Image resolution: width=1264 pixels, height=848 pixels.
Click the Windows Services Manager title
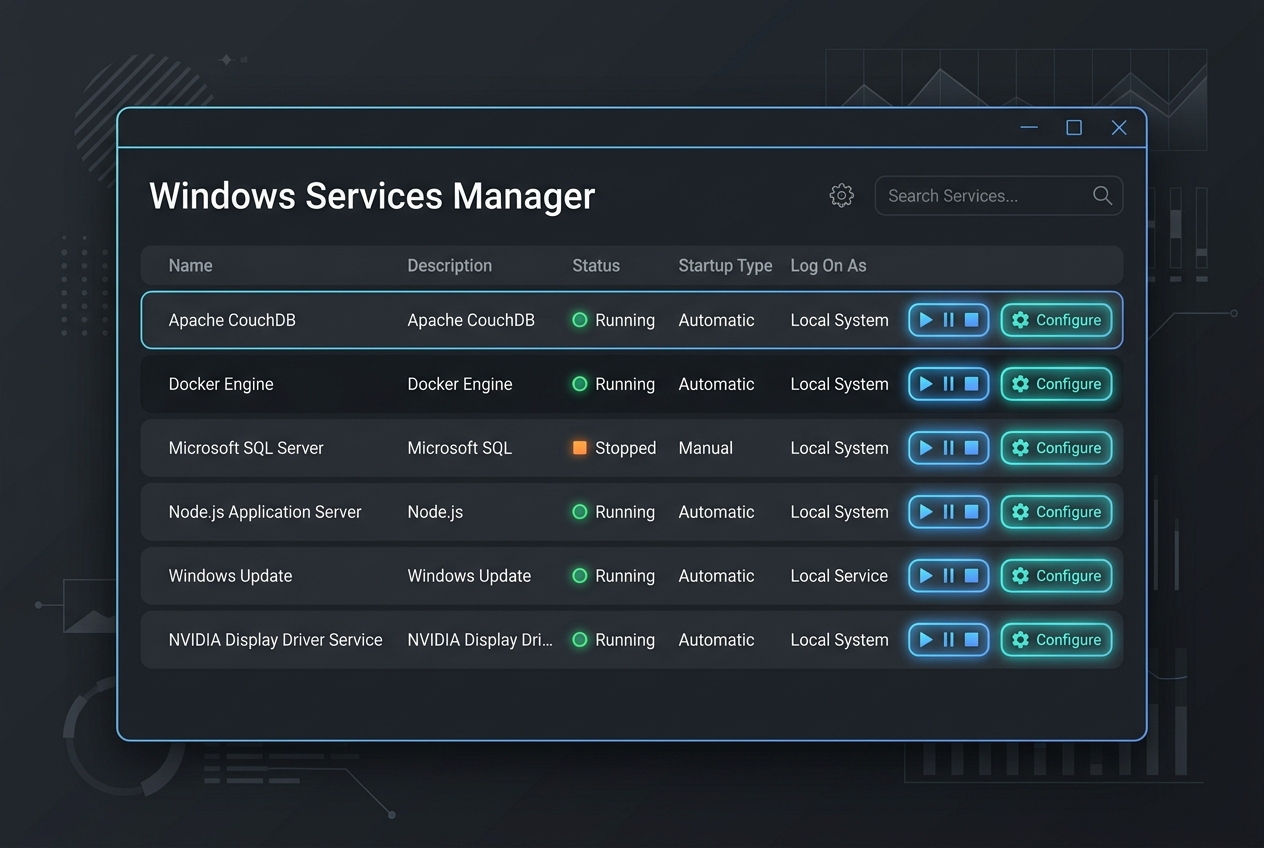372,196
